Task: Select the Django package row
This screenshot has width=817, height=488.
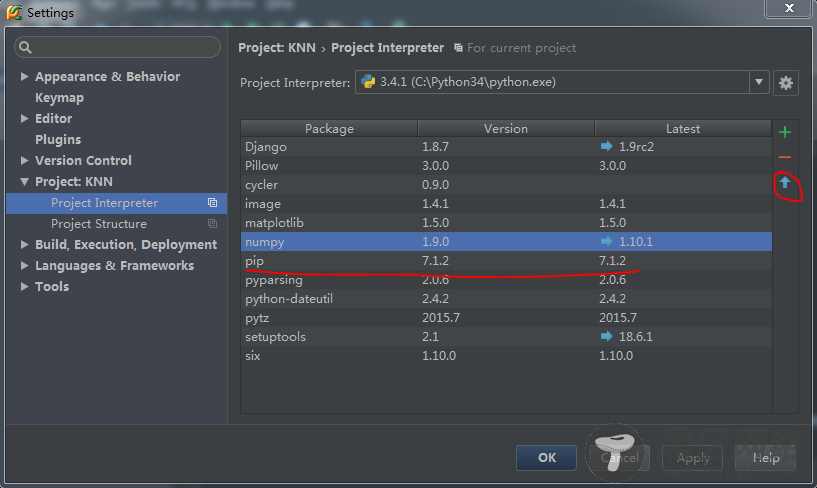Action: click(x=506, y=146)
